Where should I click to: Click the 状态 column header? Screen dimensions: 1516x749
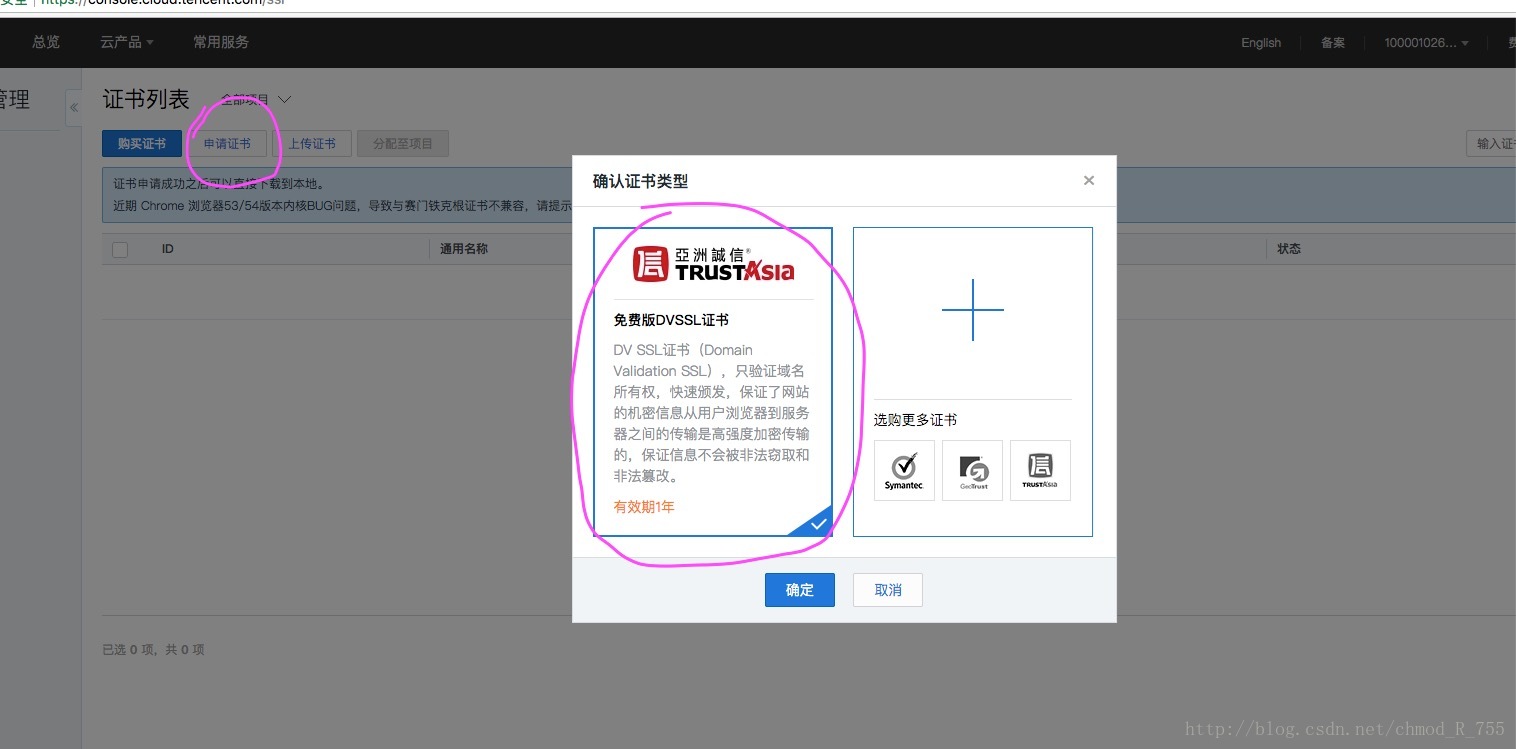click(x=1289, y=249)
